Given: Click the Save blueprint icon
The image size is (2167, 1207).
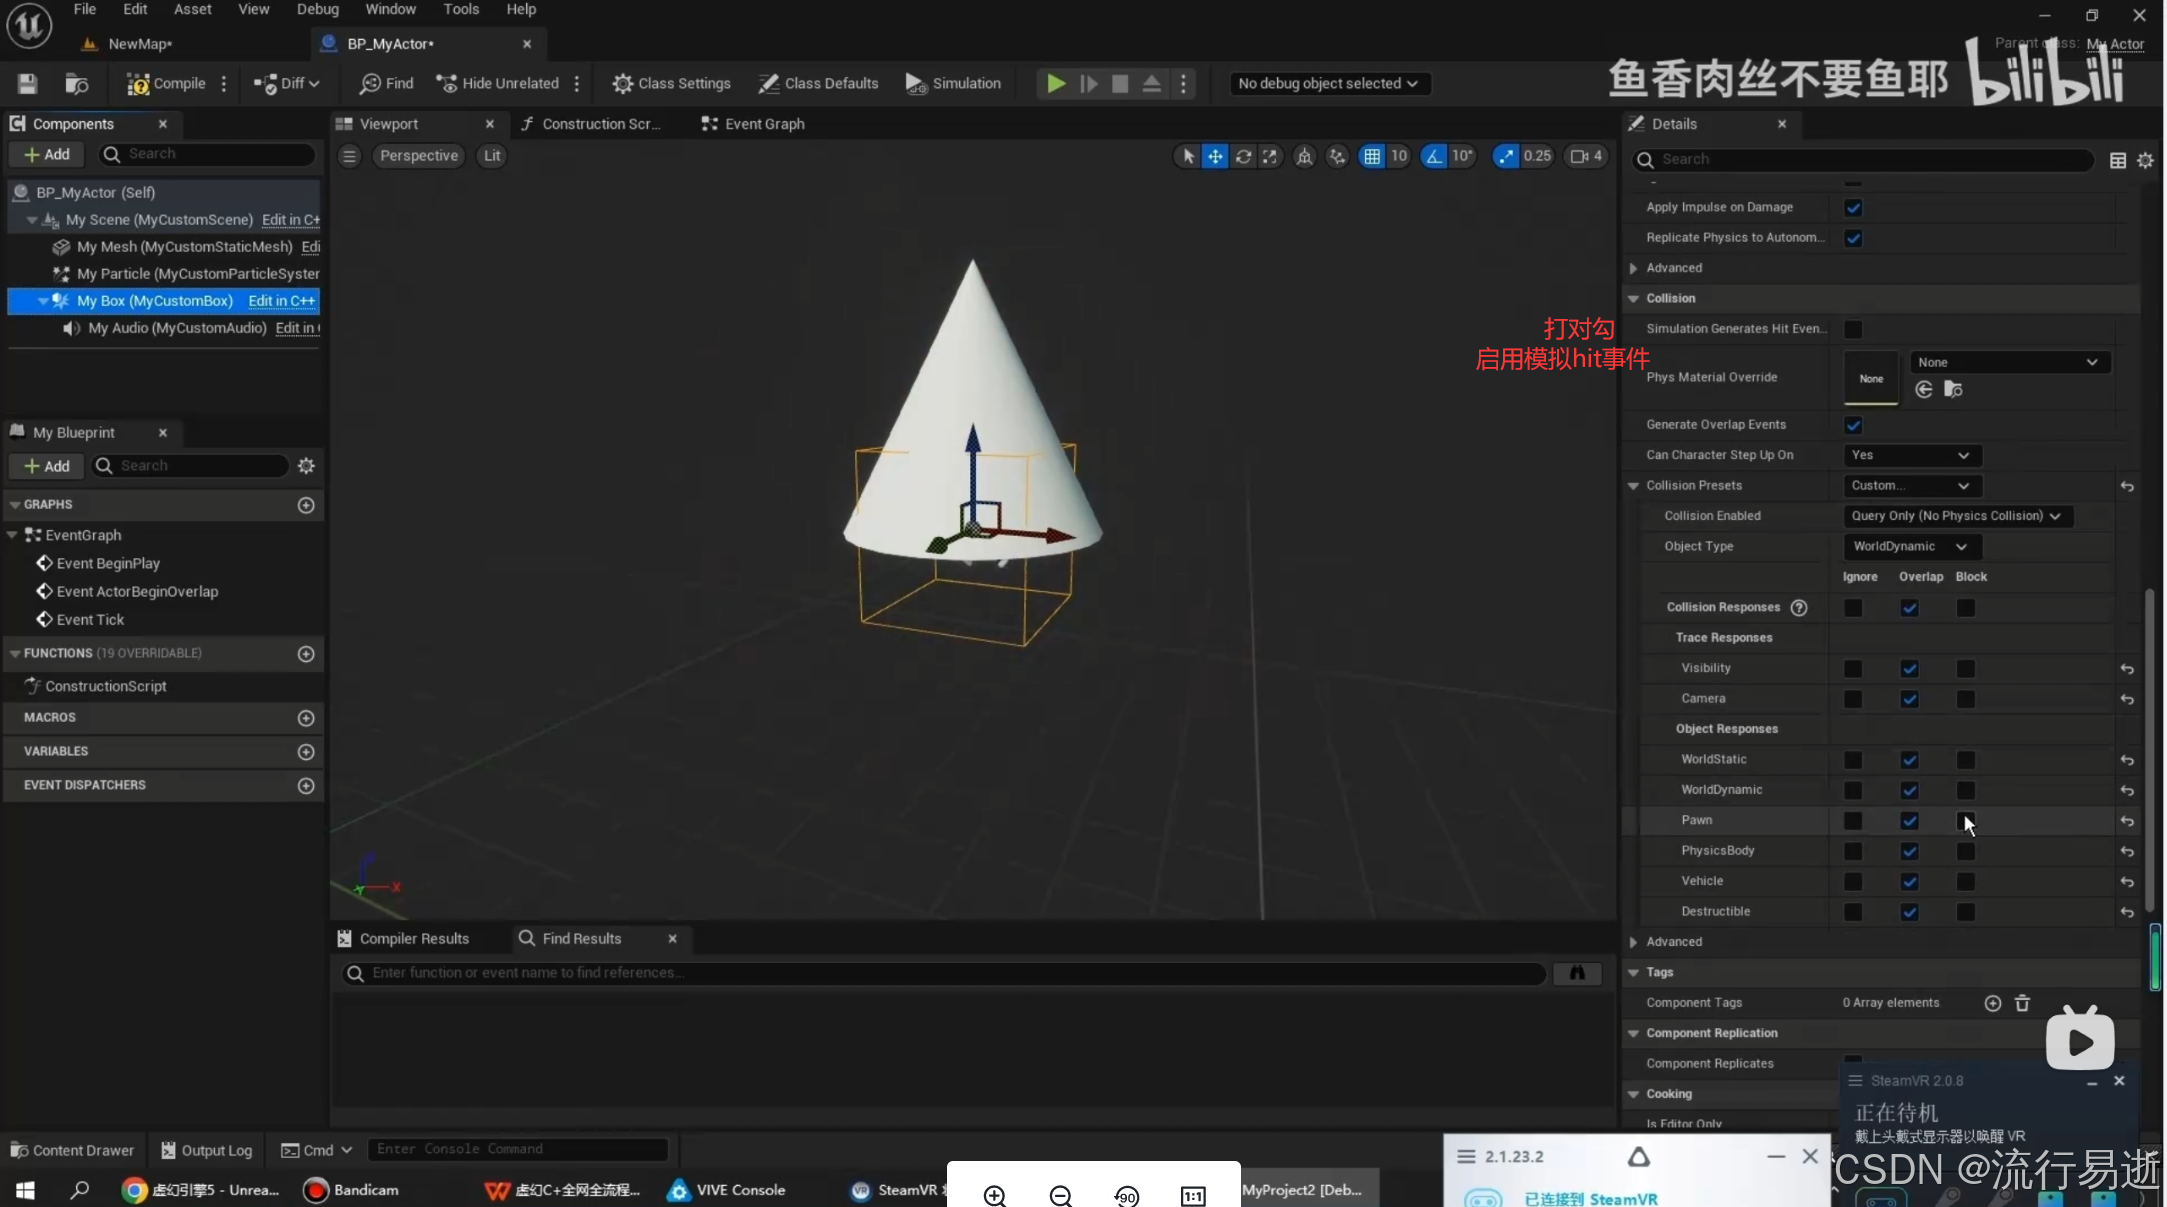Looking at the screenshot, I should click(28, 84).
